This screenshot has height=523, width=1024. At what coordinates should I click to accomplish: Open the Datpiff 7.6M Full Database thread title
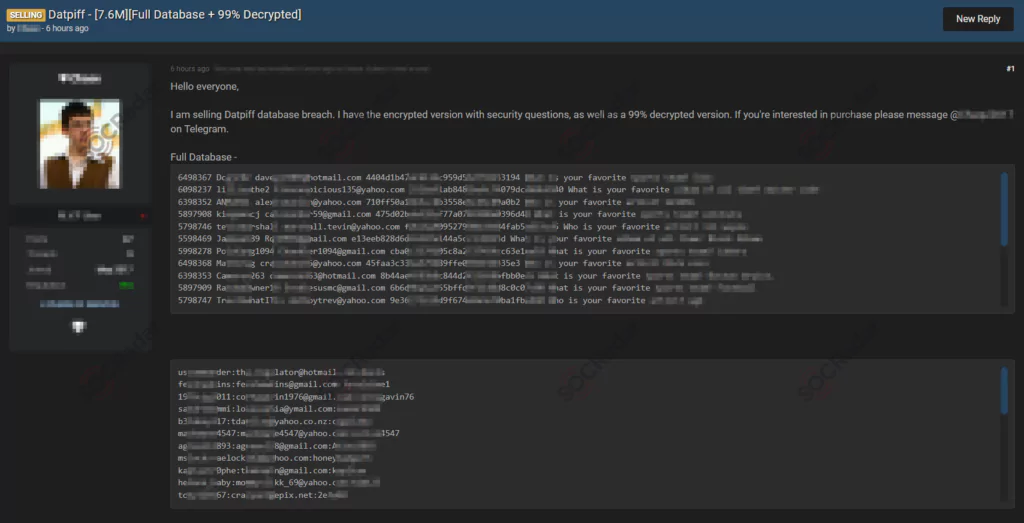[x=175, y=14]
